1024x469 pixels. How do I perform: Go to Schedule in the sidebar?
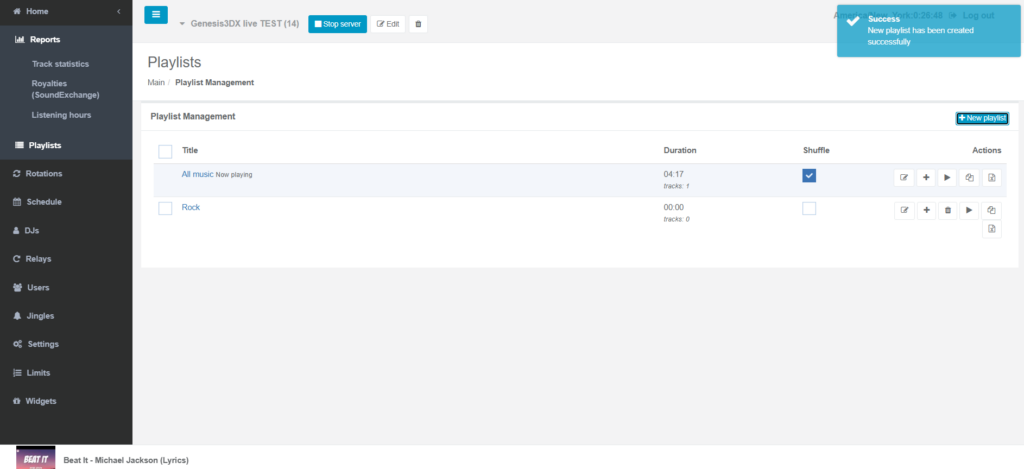(45, 202)
